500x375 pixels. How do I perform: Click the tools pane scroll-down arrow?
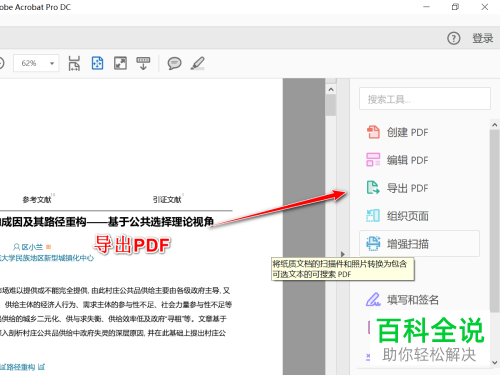point(494,362)
